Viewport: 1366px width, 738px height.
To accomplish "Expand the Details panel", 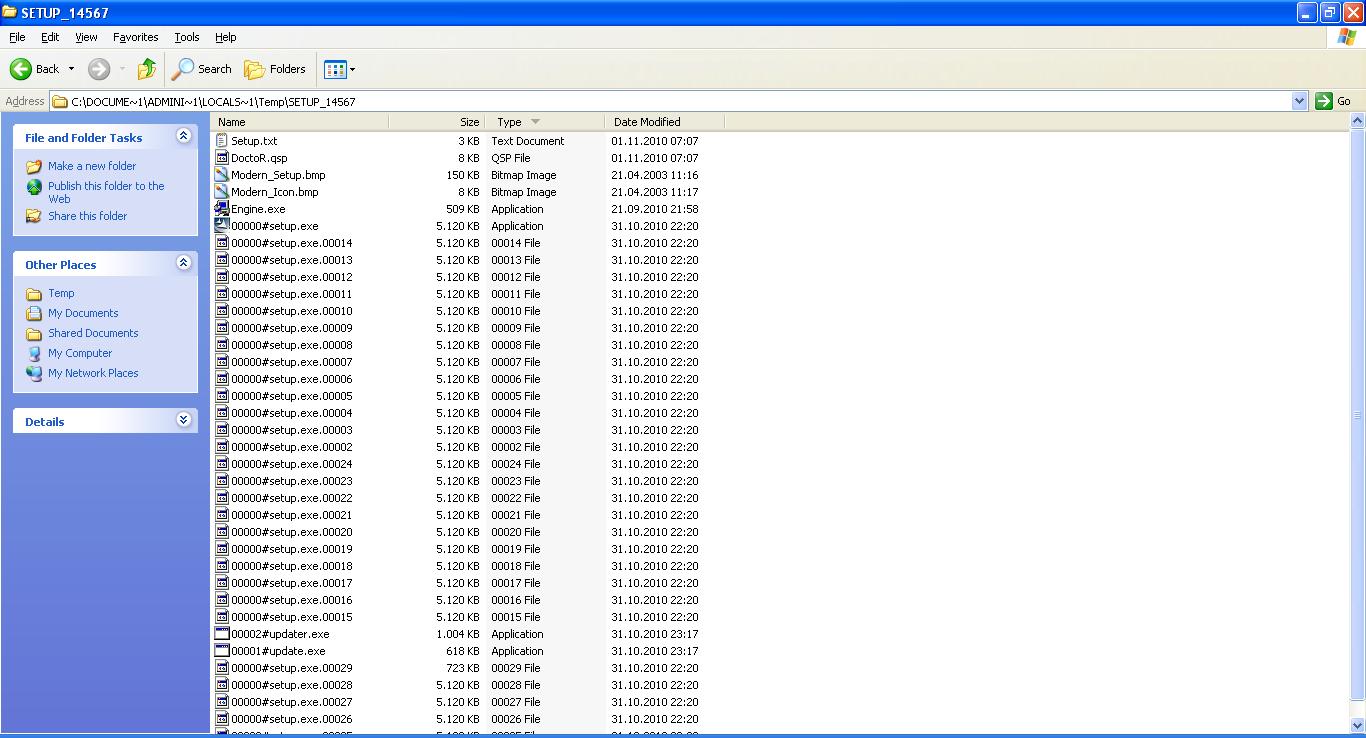I will (183, 420).
